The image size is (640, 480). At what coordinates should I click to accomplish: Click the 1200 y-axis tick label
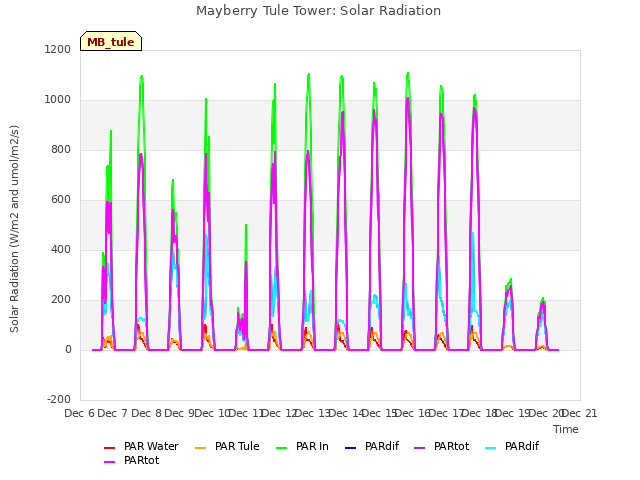[x=58, y=49]
